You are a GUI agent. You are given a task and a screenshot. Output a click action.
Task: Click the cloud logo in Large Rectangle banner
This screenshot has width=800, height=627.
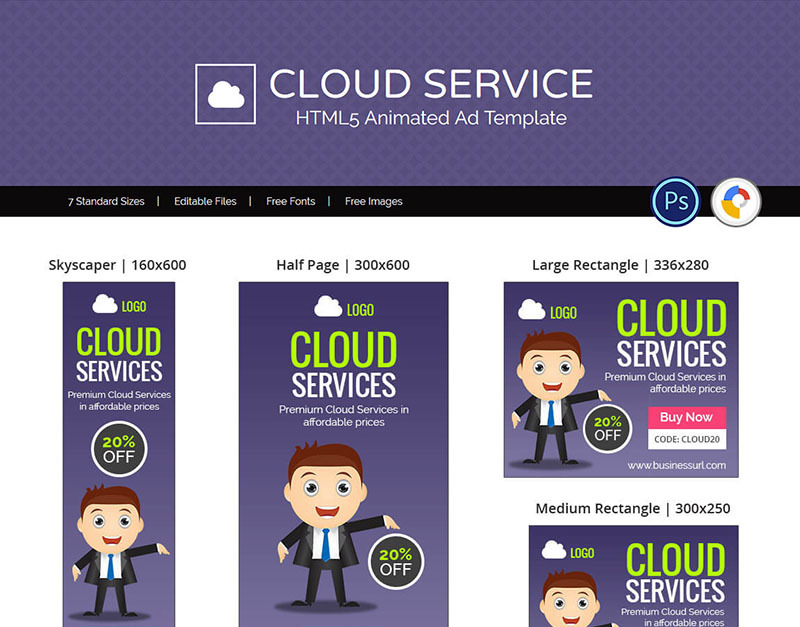click(531, 310)
